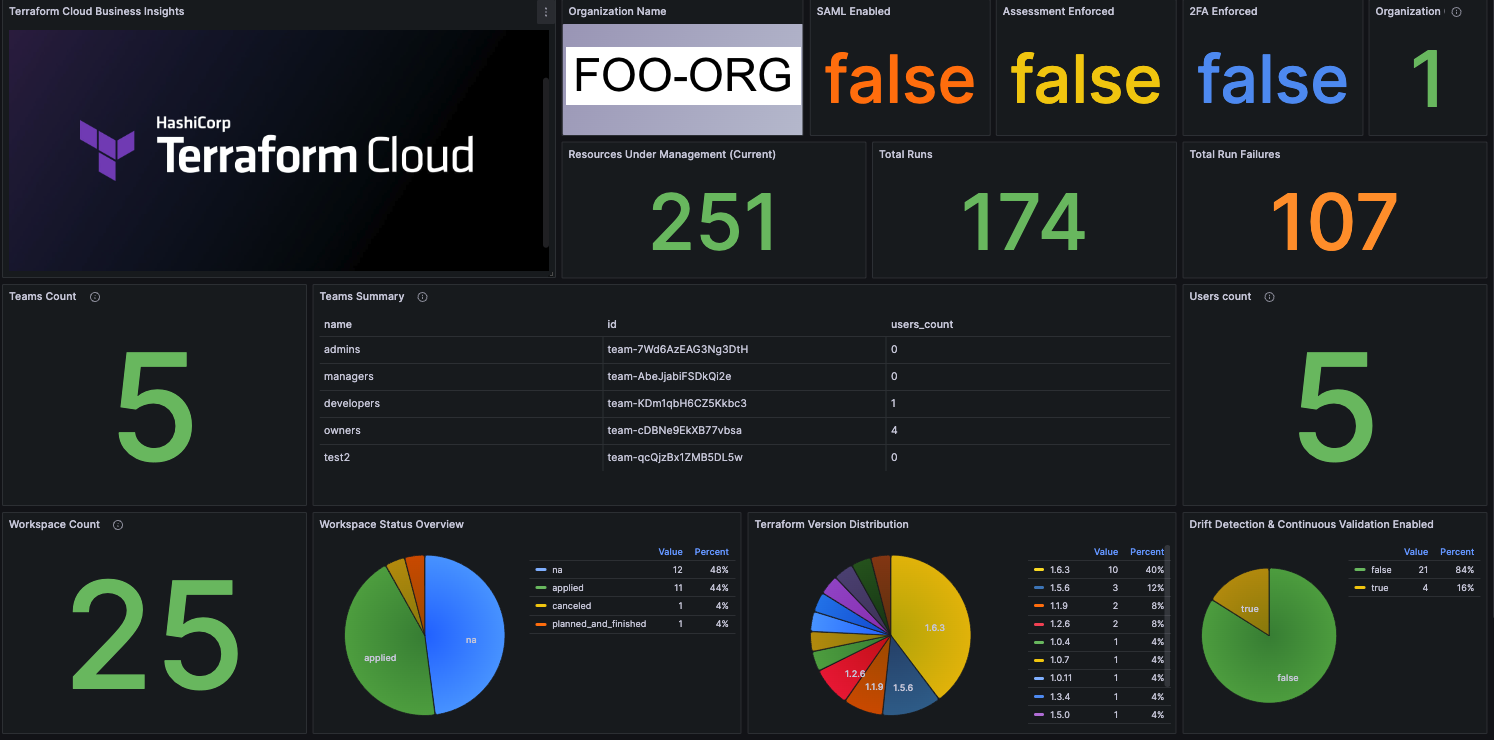Screen dimensions: 1494x740
Task: Select the owners team name cell
Action: tap(459, 431)
